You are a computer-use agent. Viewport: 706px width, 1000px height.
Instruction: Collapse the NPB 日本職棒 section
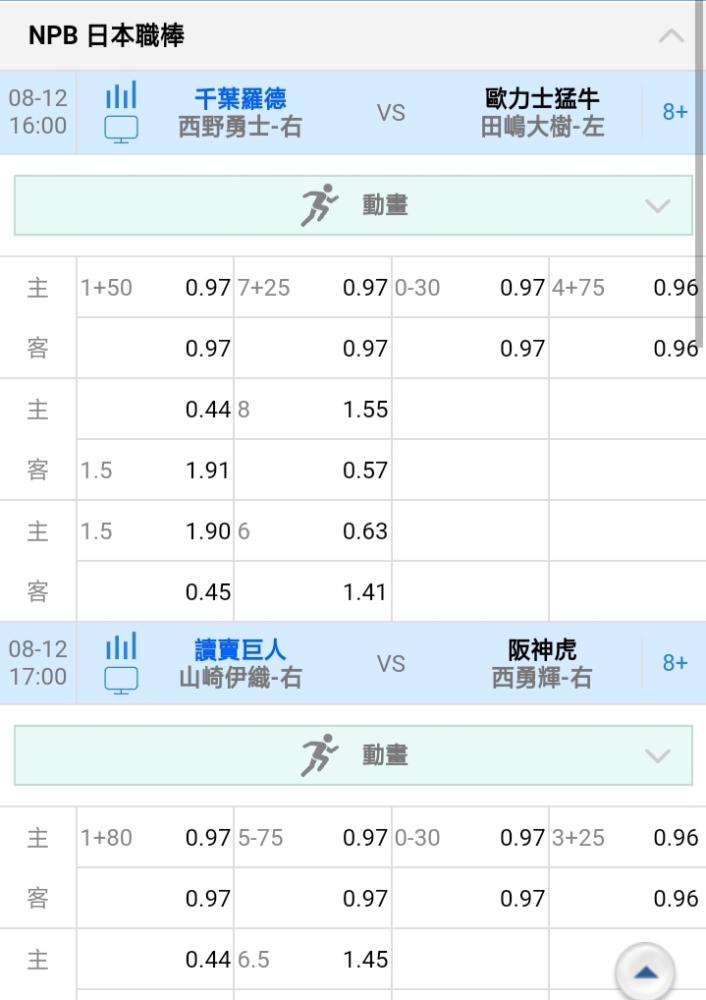(671, 36)
